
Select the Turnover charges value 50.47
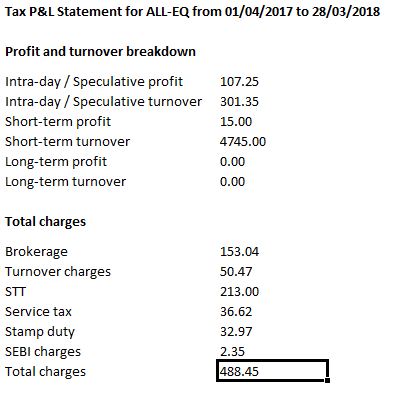(x=236, y=272)
